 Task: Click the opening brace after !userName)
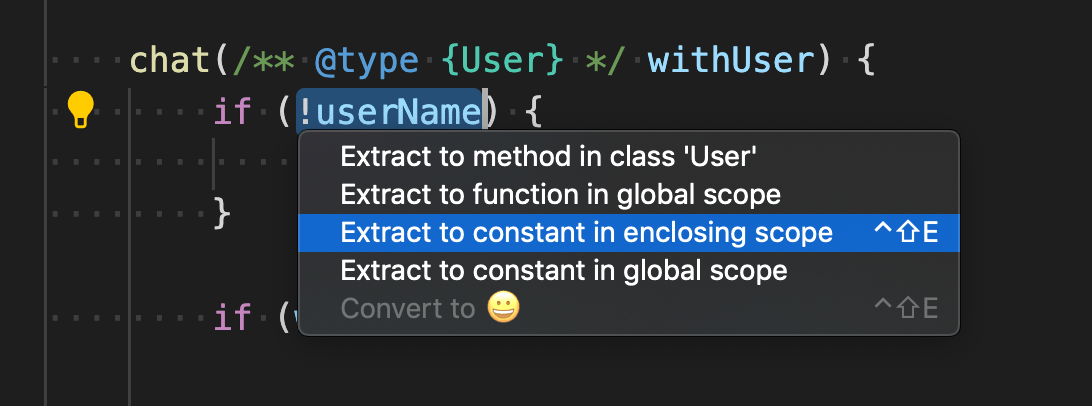pos(533,112)
